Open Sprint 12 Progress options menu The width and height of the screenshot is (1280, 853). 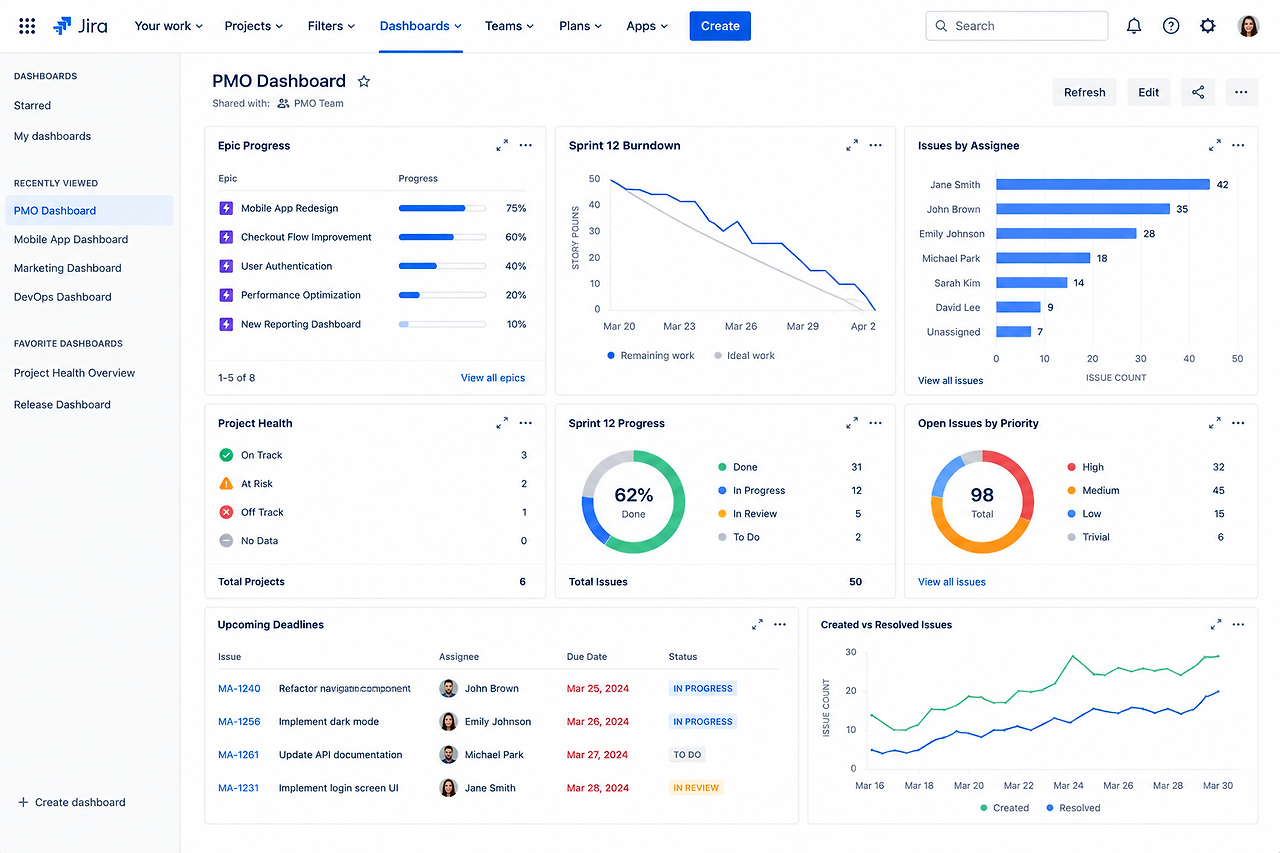(x=876, y=424)
